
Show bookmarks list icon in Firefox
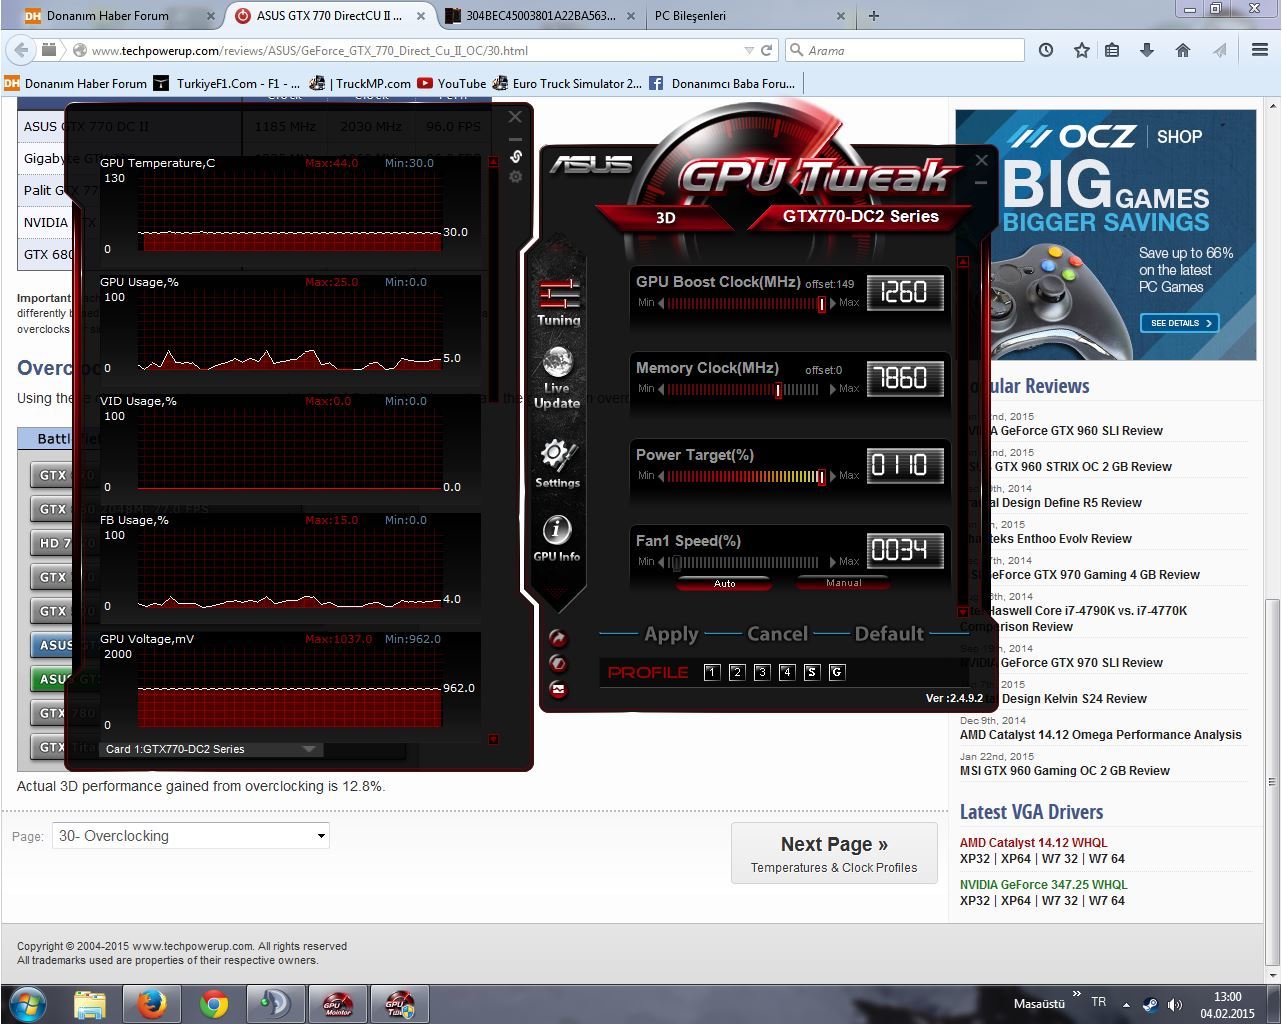tap(1112, 50)
